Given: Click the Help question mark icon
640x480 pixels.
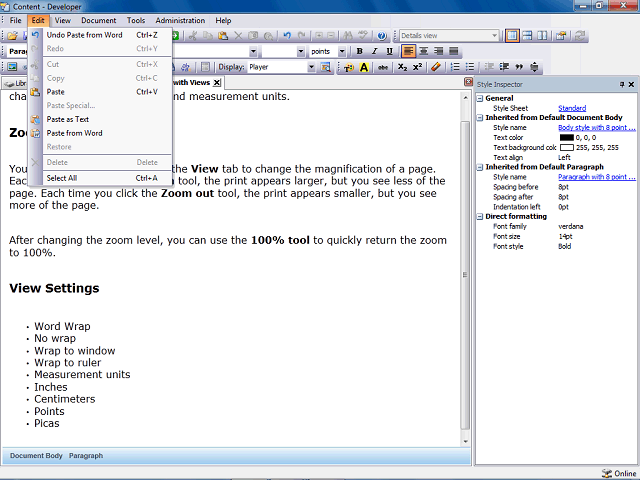Looking at the screenshot, I should click(382, 36).
